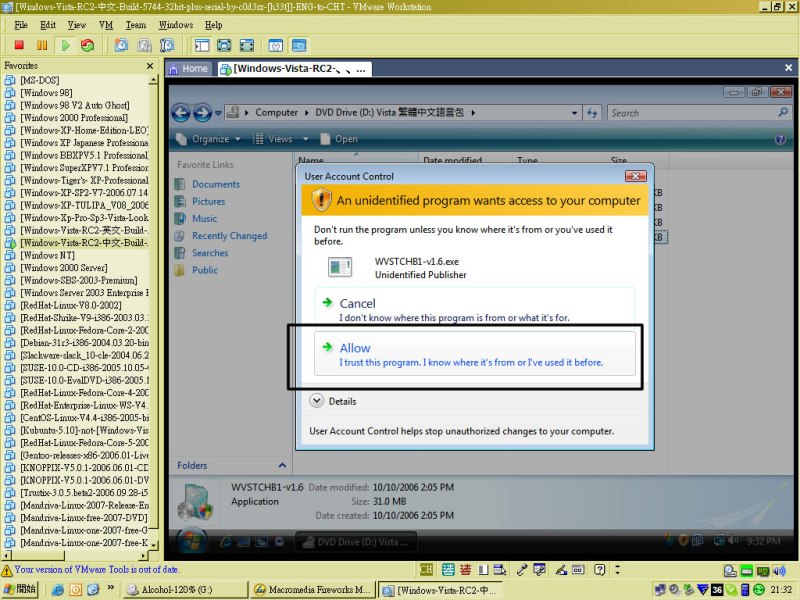Image resolution: width=800 pixels, height=600 pixels.
Task: Open the File menu
Action: [x=21, y=25]
